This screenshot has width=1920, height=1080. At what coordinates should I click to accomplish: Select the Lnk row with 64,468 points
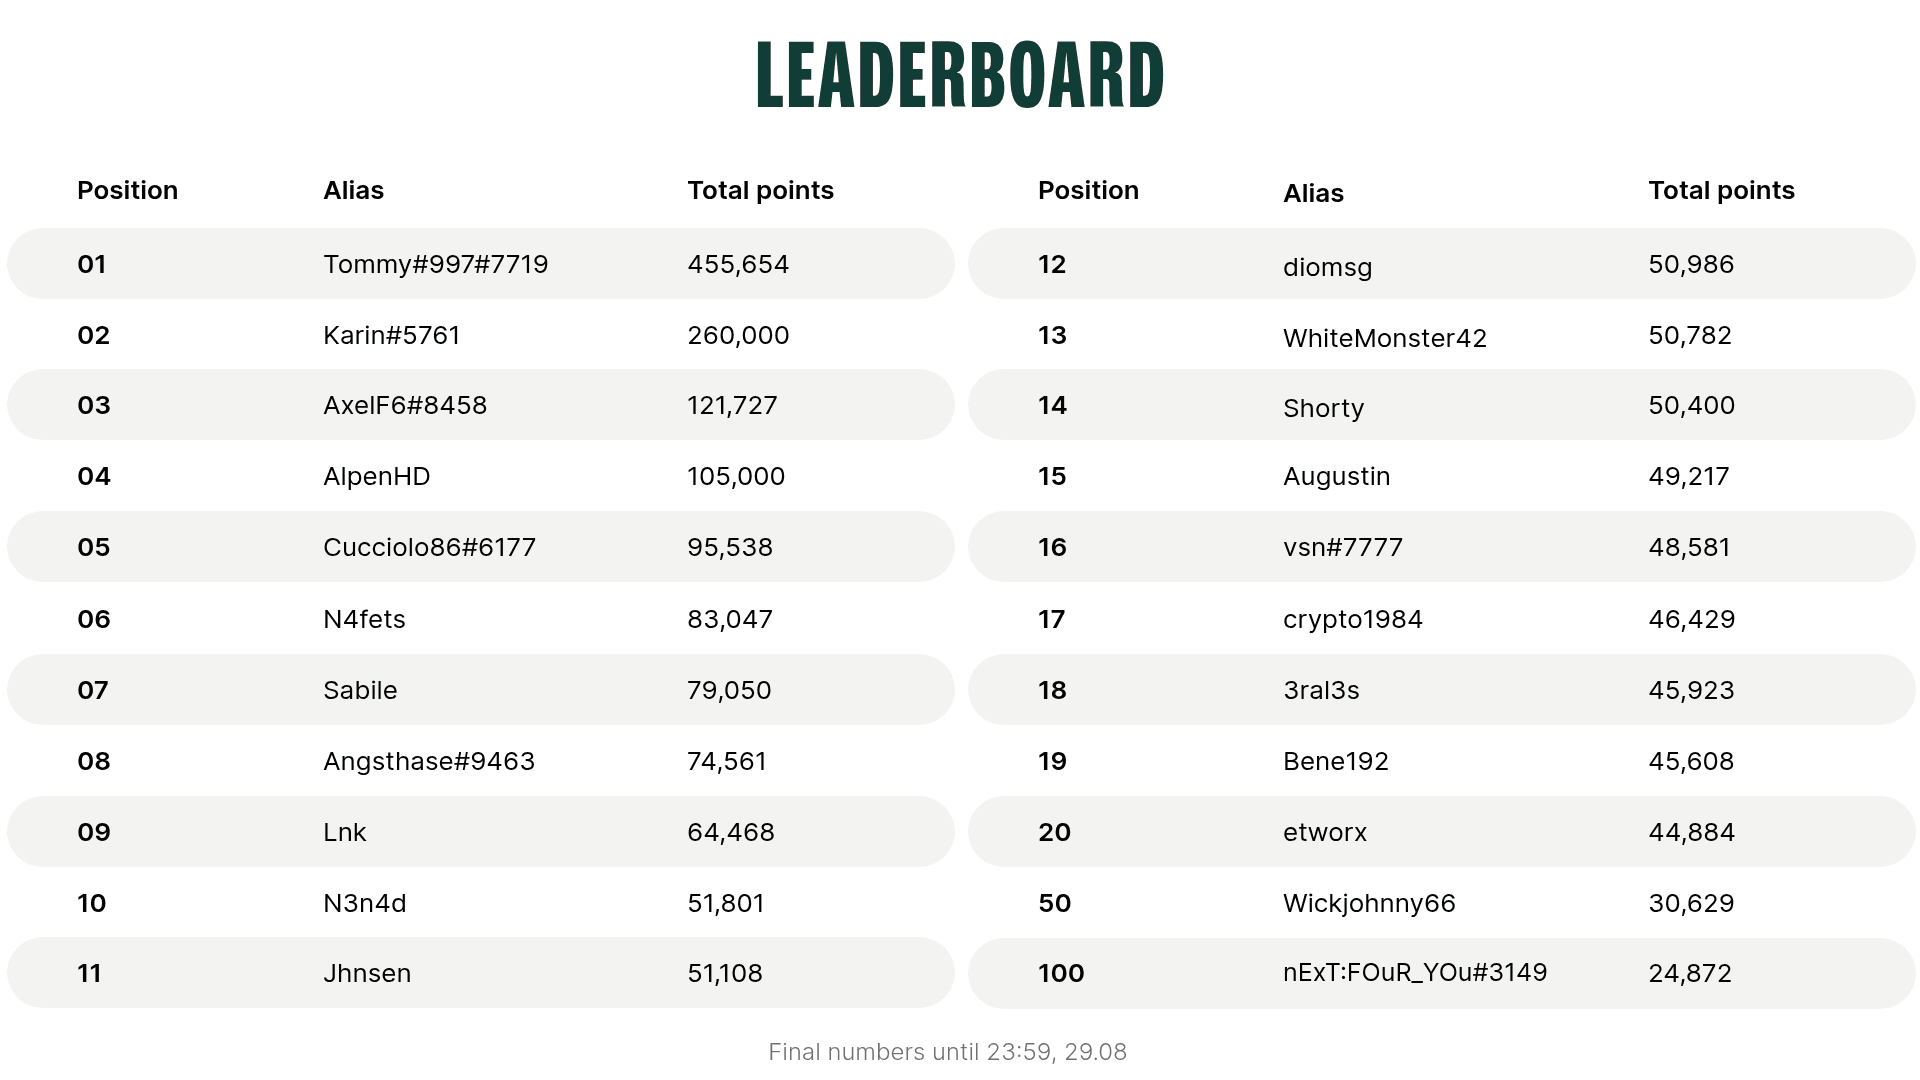point(481,832)
